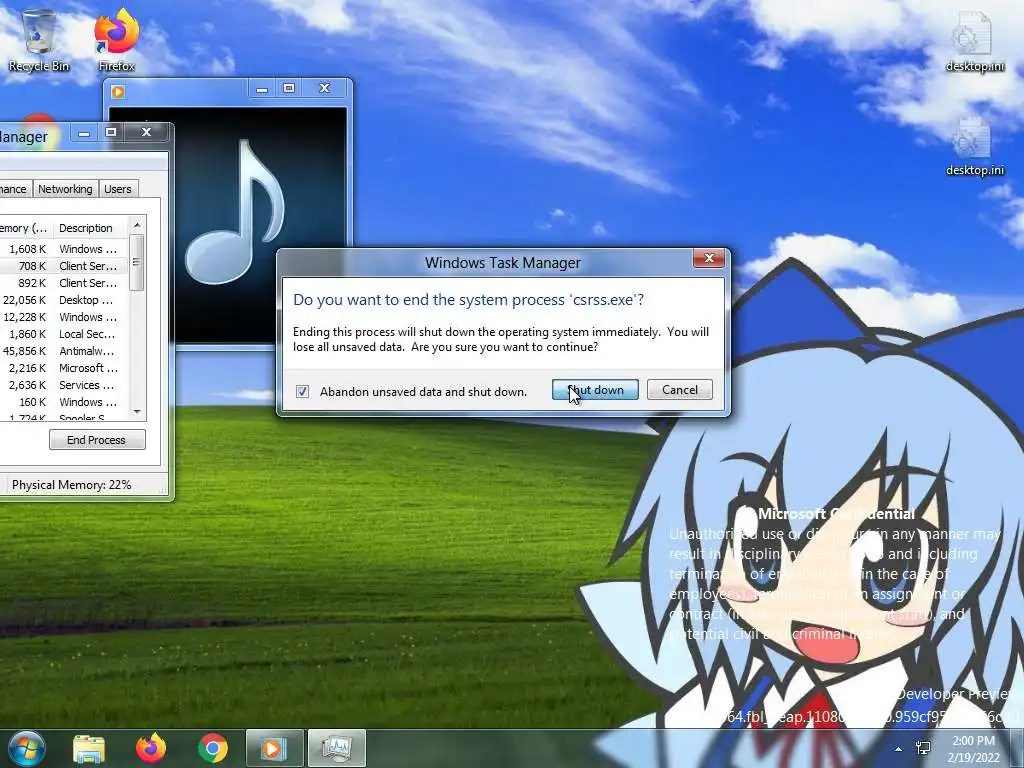Minimize the Media Player window
Screen dimensions: 1024x768
pos(262,88)
